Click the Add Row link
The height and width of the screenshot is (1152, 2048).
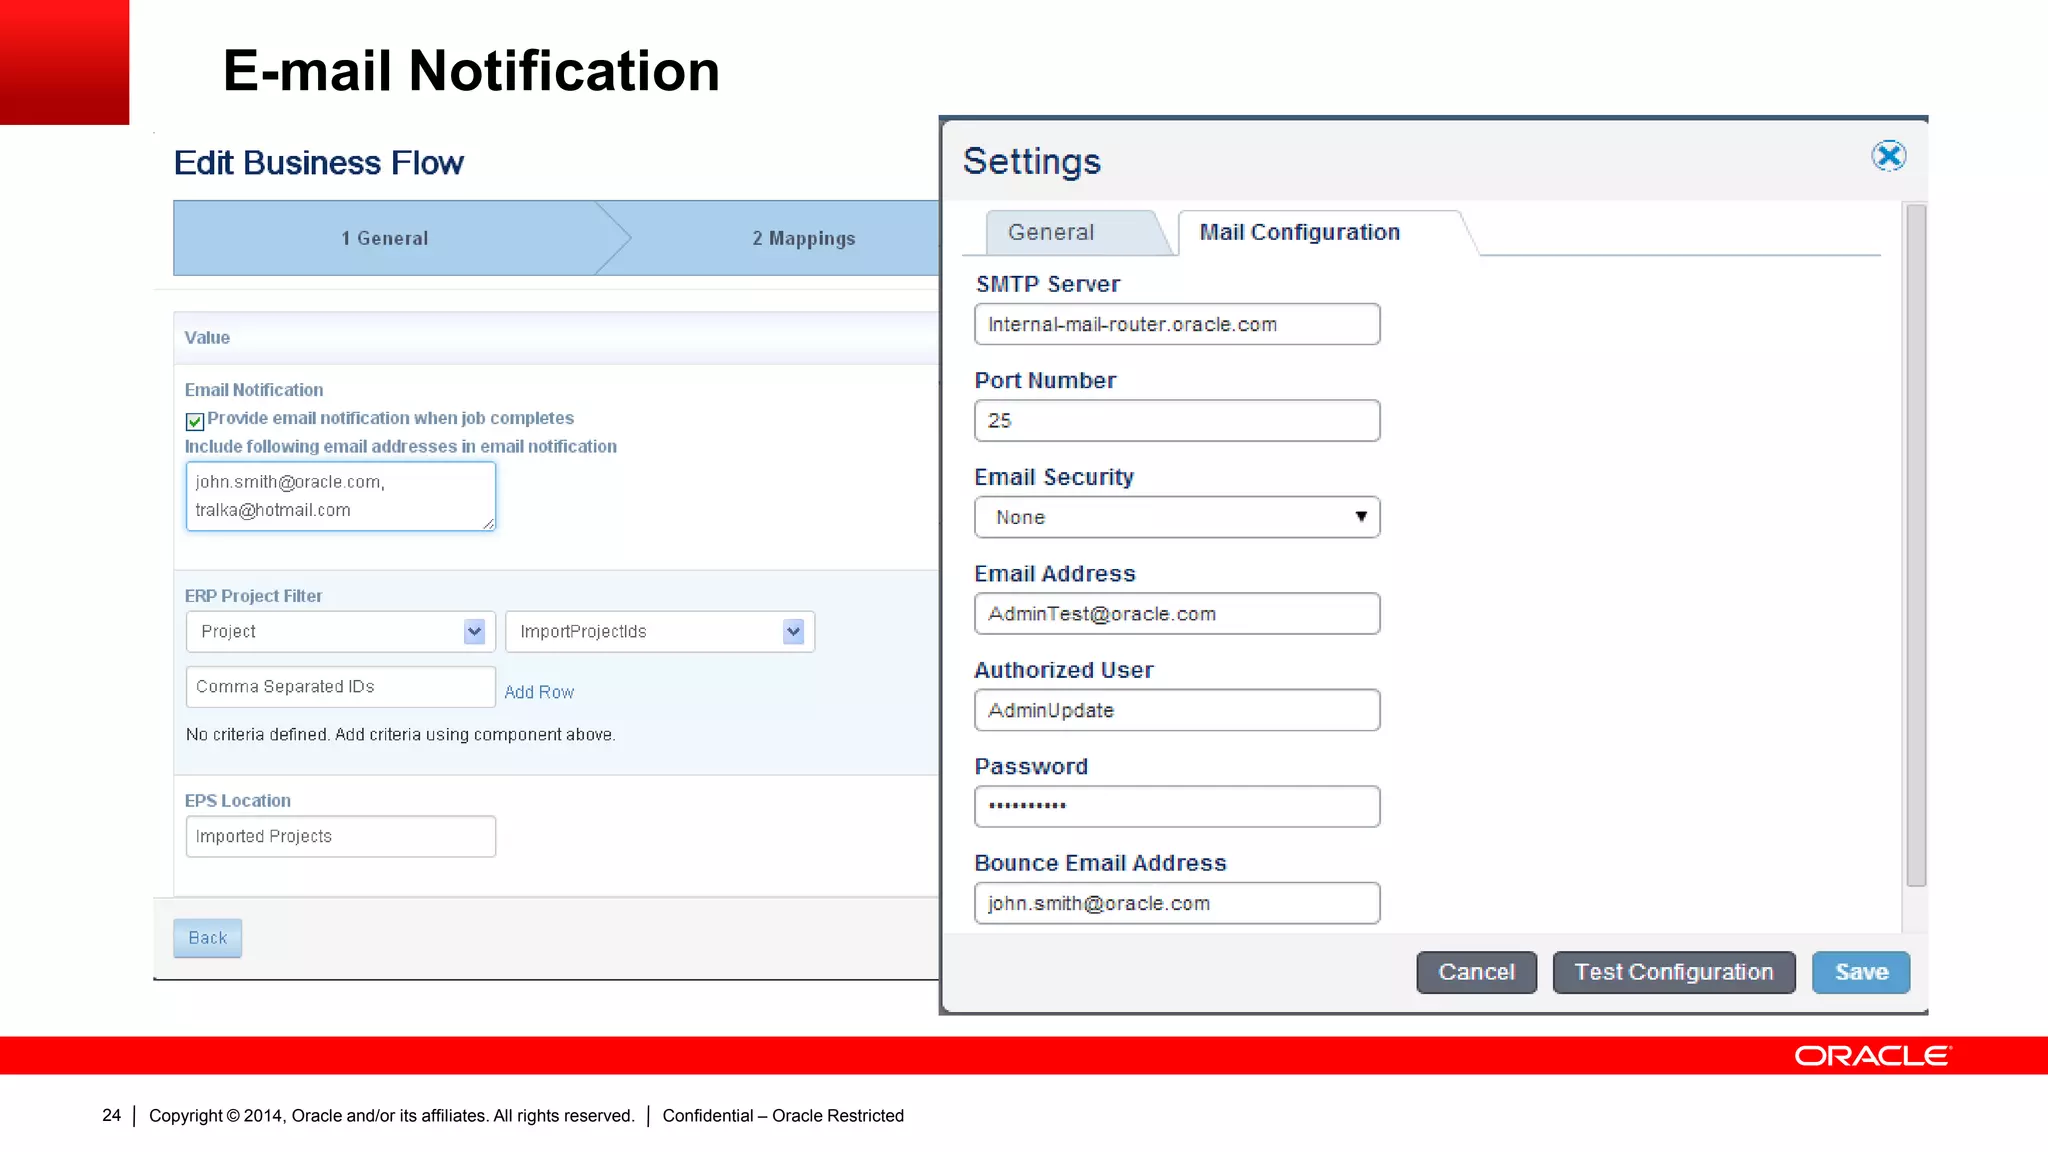pos(539,692)
